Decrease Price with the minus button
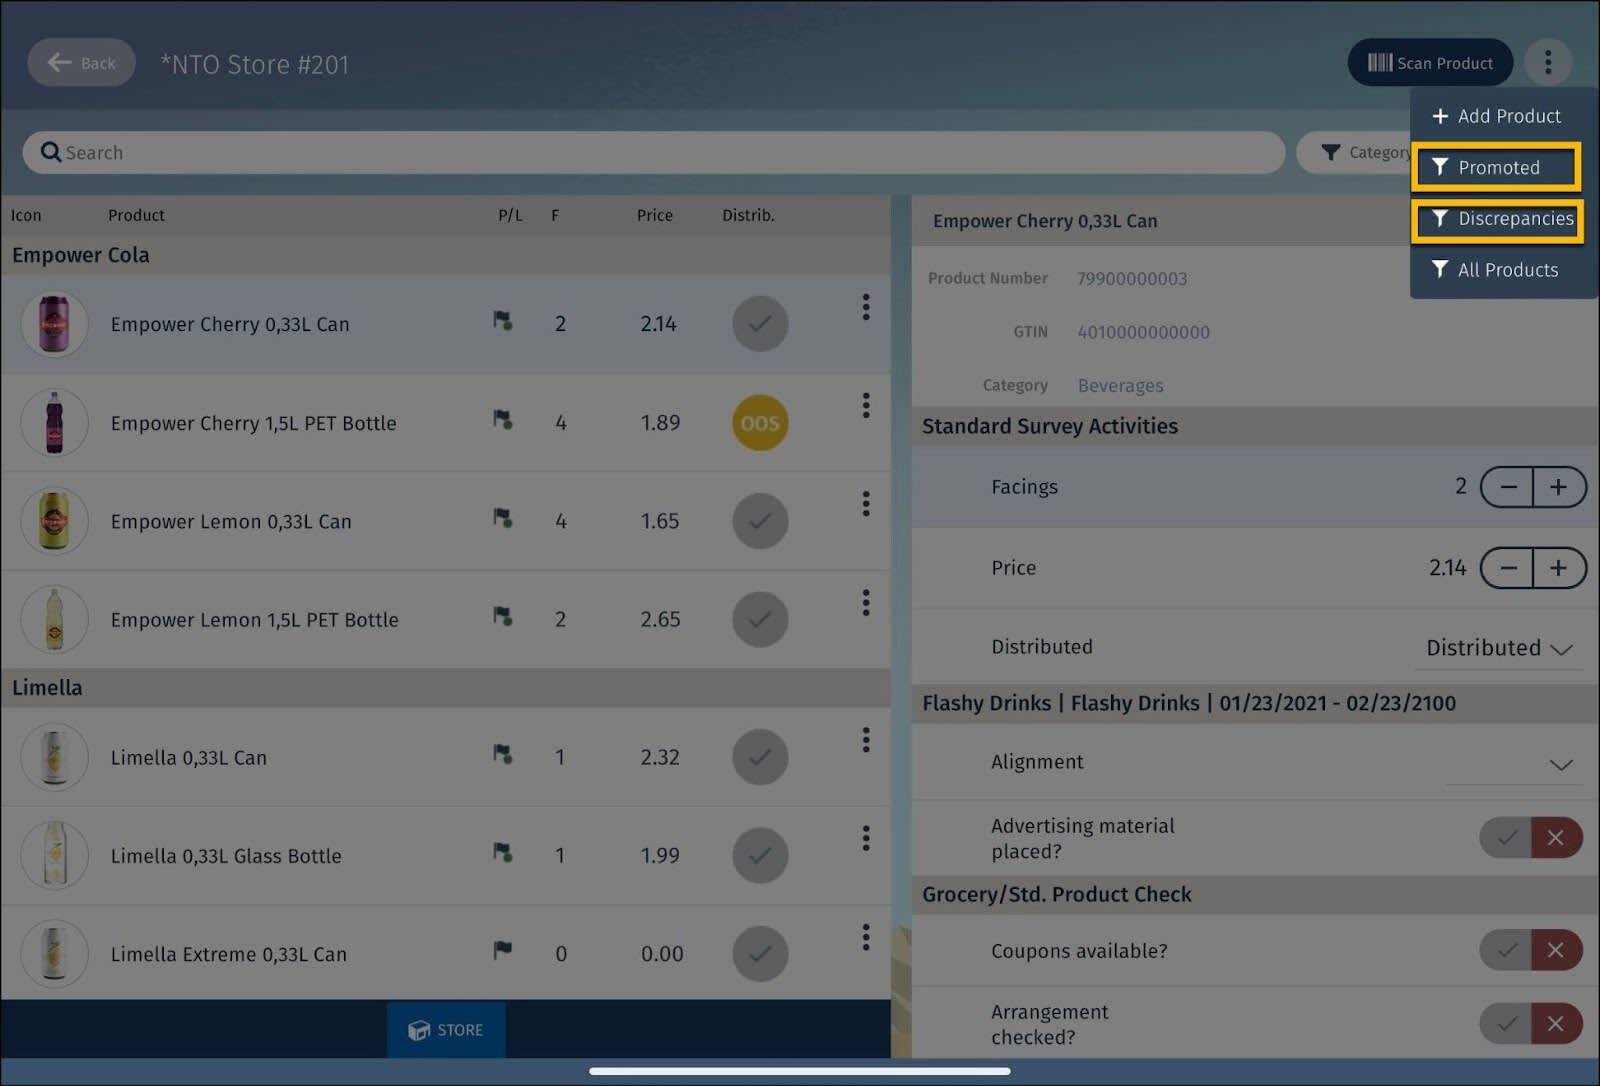 (1508, 568)
